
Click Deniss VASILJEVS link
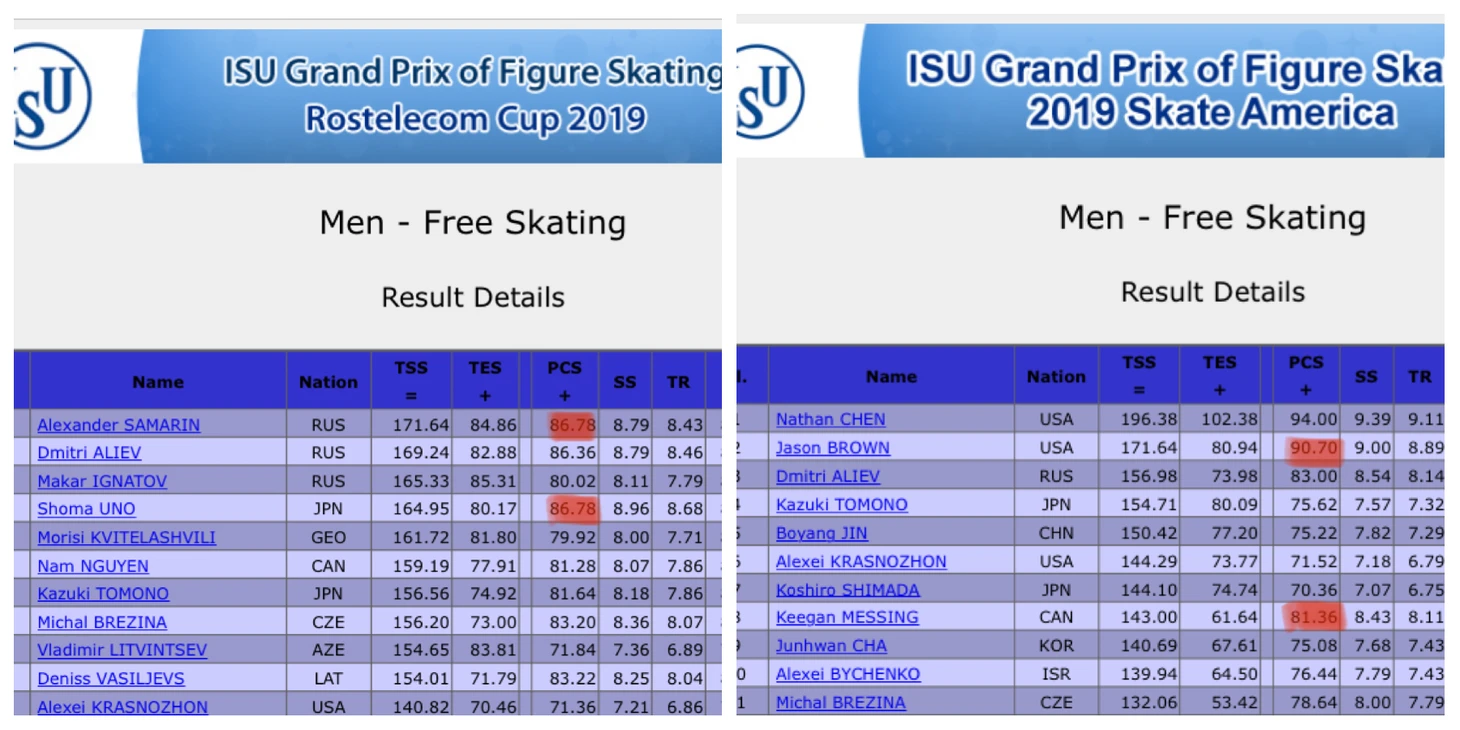(x=111, y=678)
